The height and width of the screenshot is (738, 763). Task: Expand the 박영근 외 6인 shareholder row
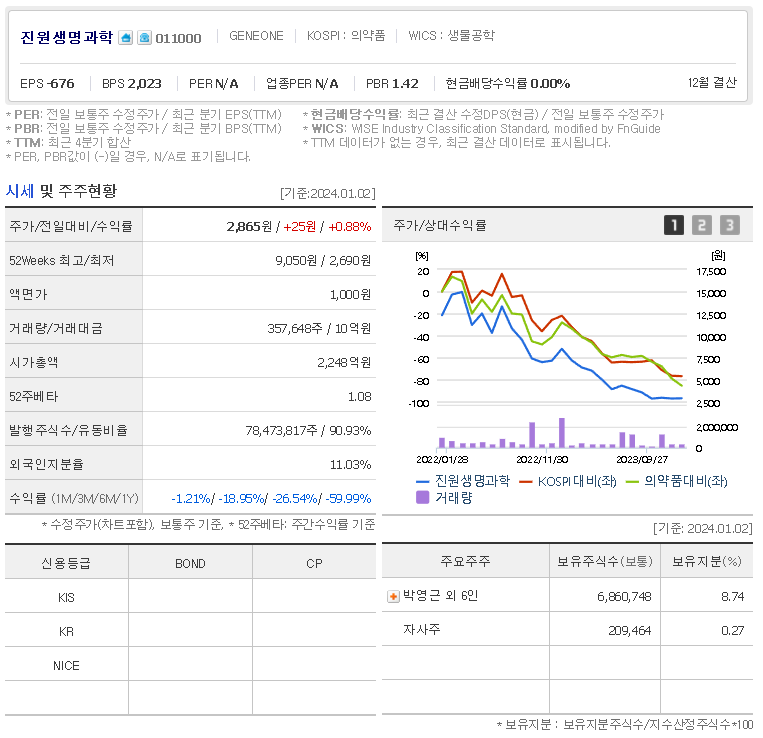[393, 596]
